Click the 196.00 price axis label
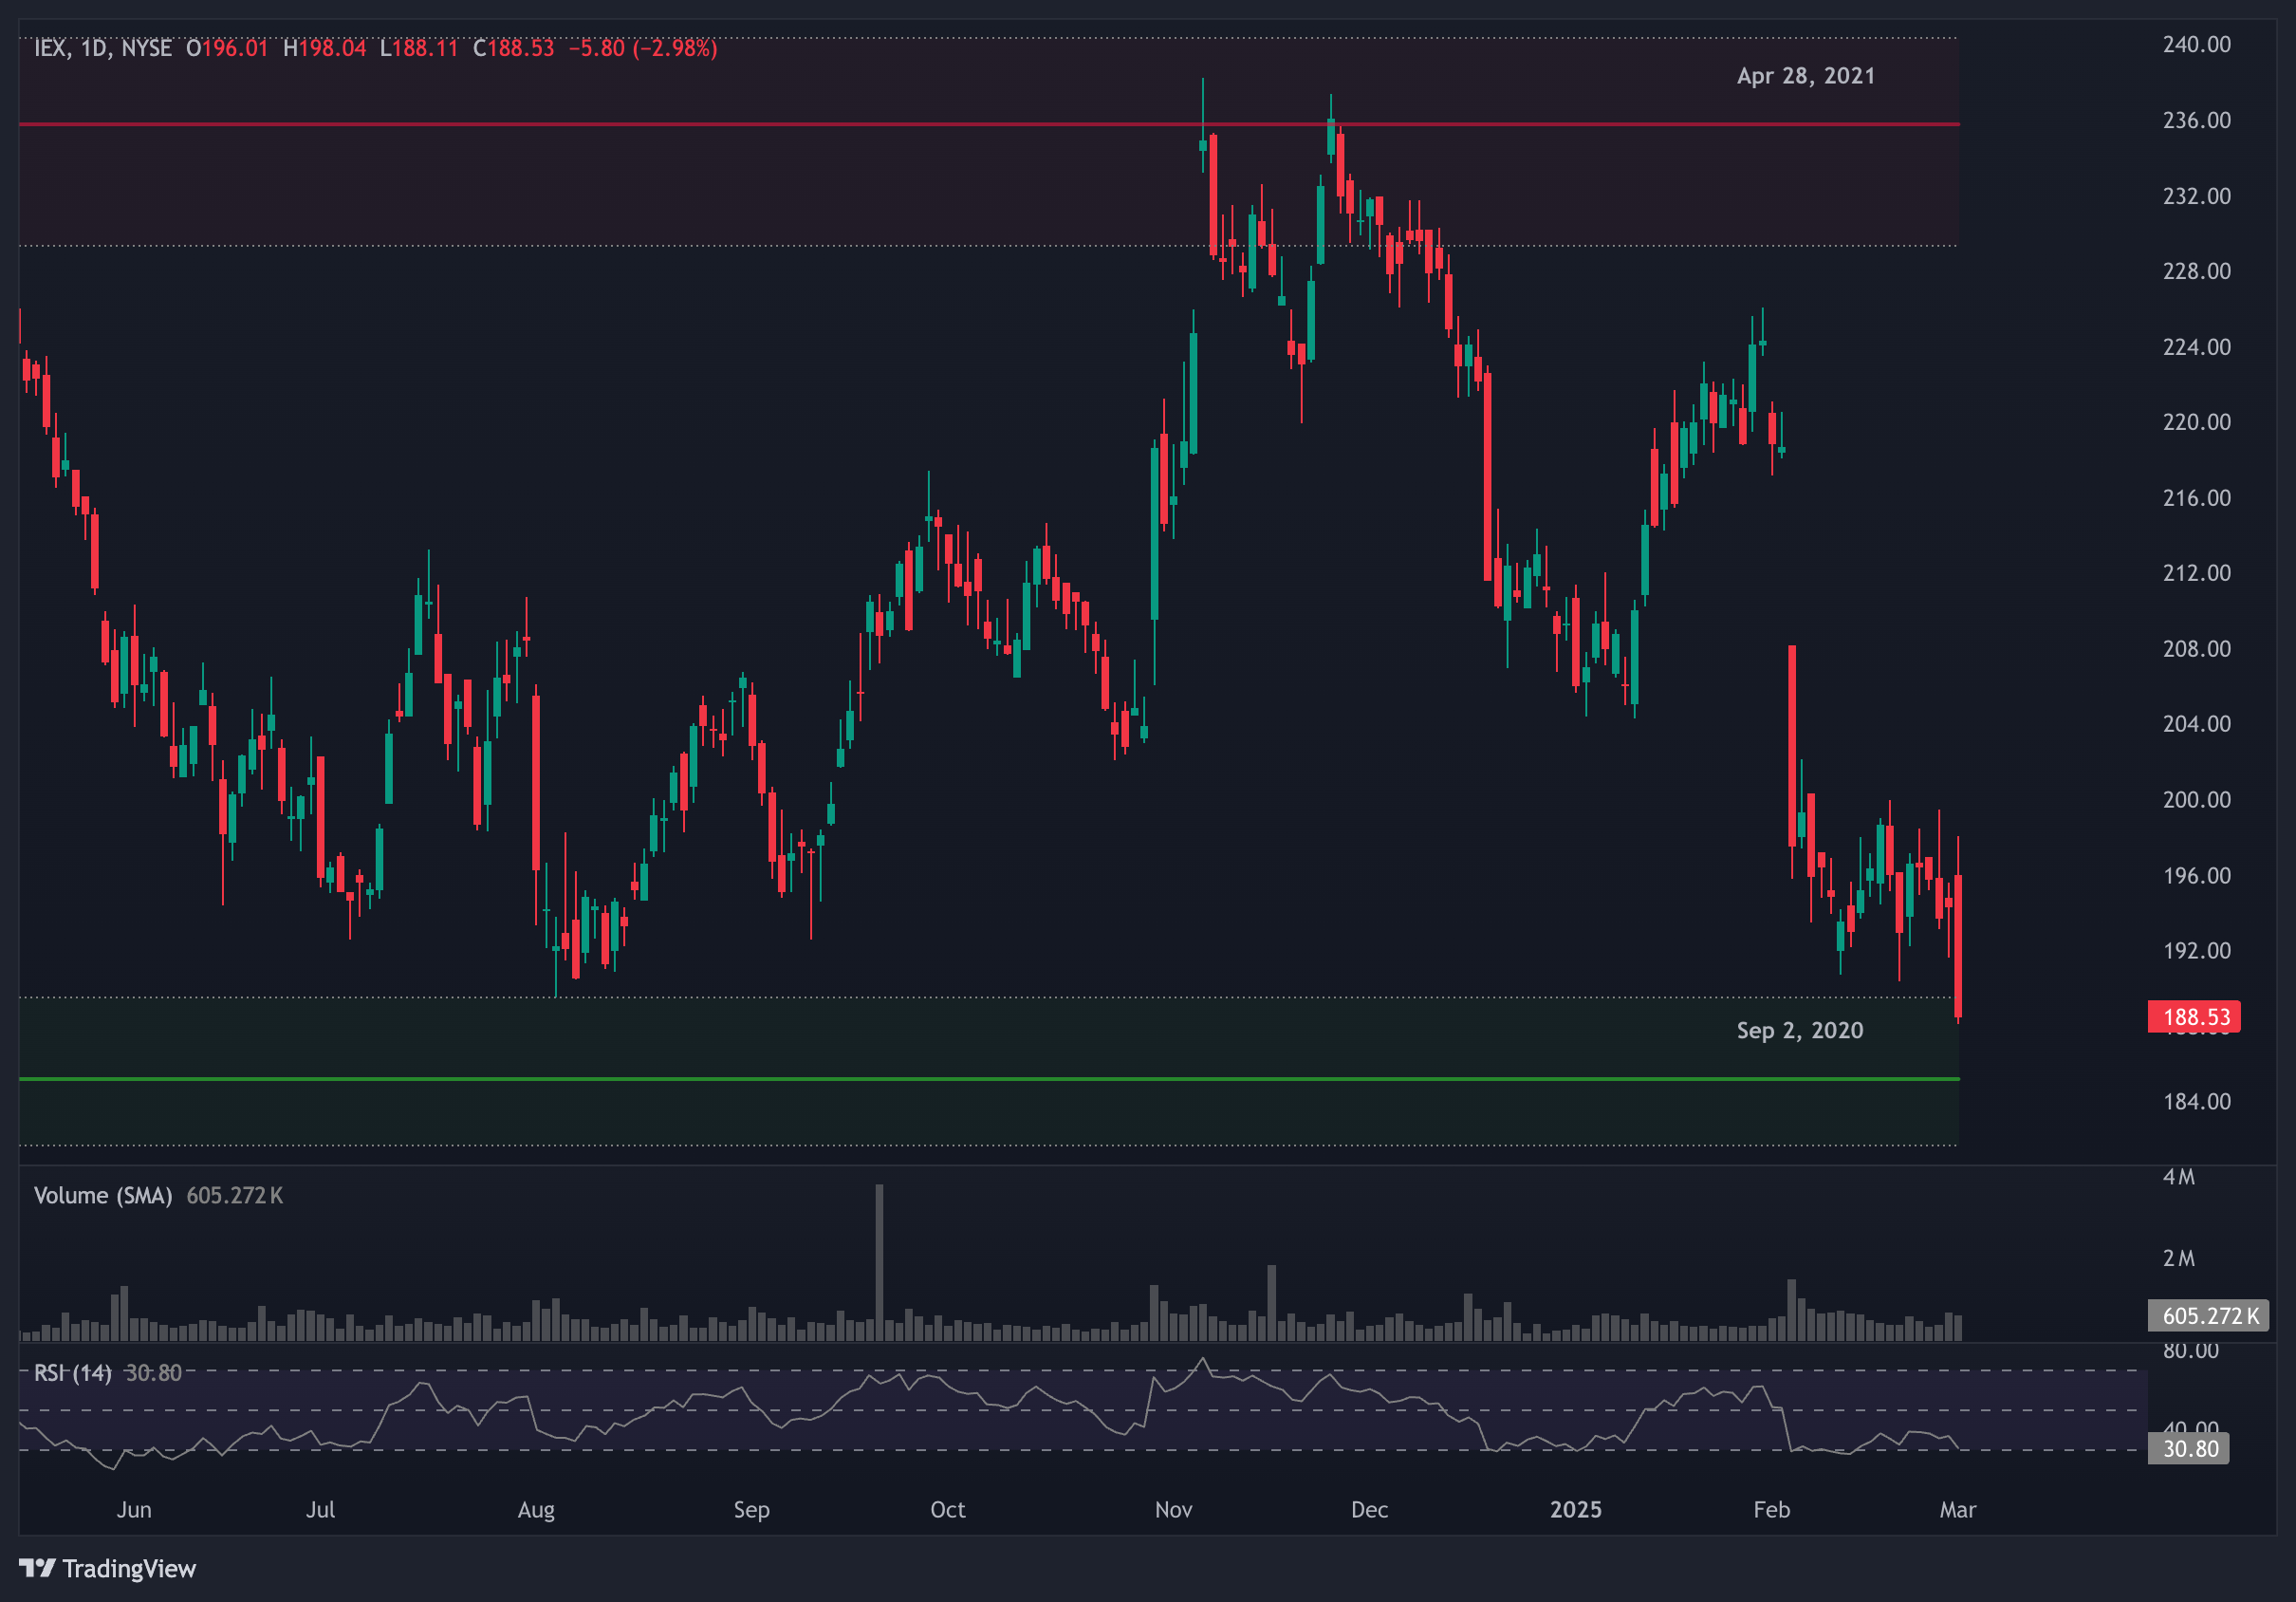 pos(2197,876)
